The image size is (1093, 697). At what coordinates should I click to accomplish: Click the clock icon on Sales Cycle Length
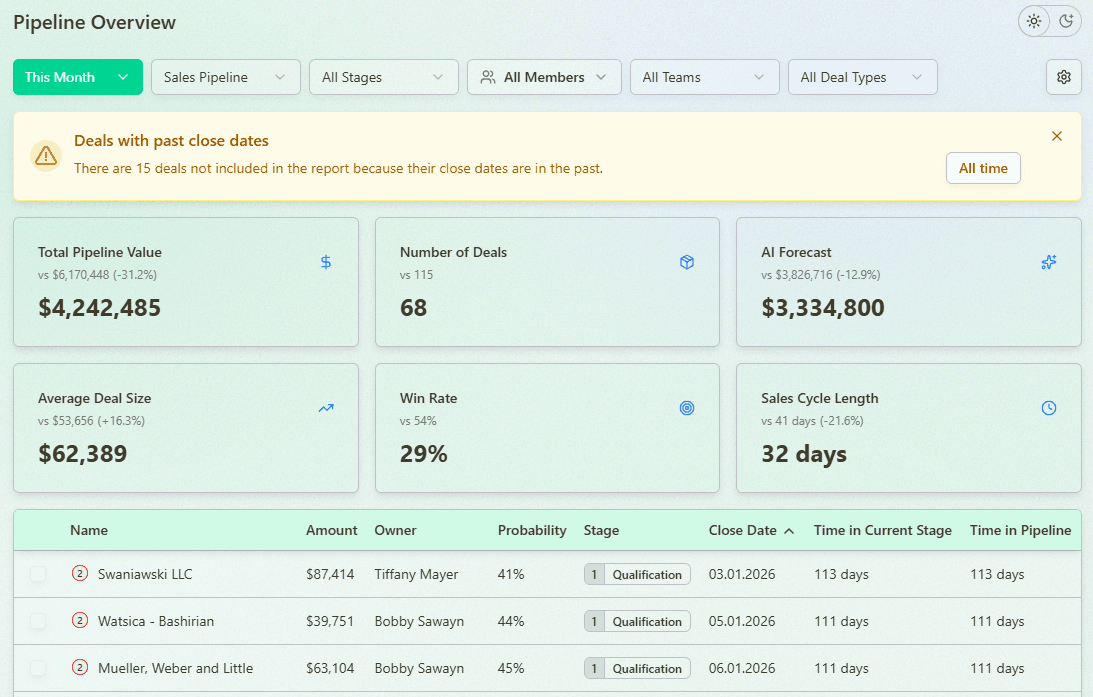[x=1048, y=408]
